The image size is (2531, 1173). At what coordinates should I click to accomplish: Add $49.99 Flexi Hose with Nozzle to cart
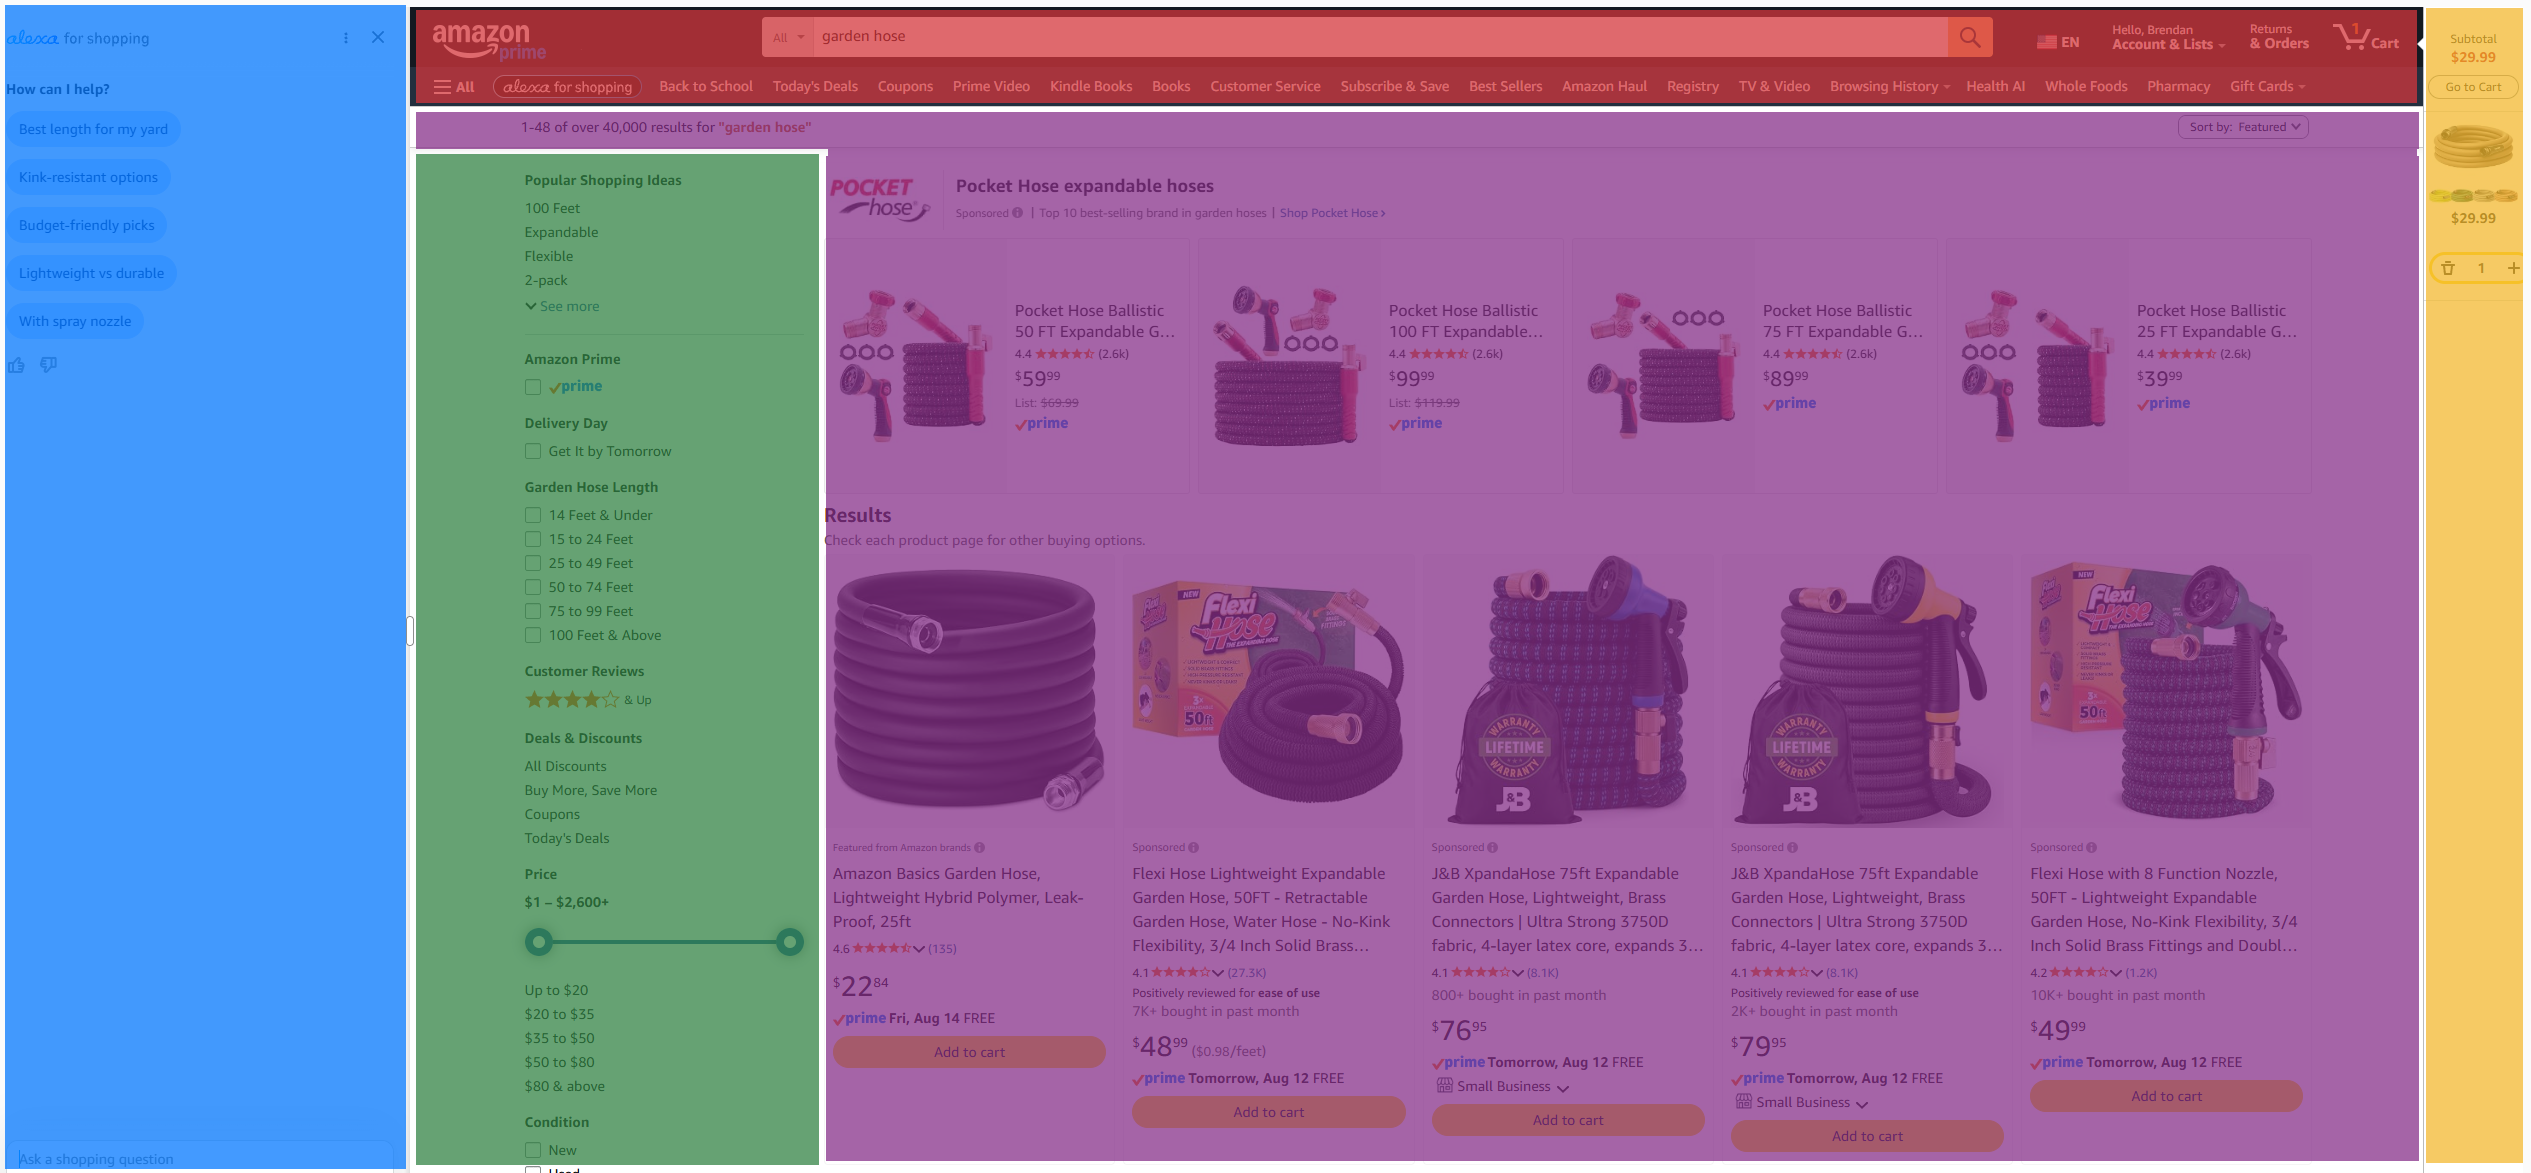(2166, 1096)
